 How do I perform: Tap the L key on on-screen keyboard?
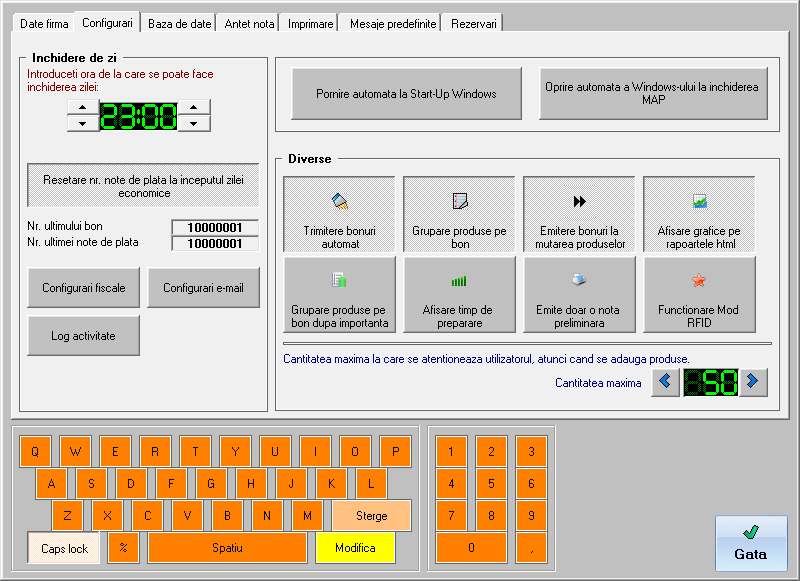371,484
